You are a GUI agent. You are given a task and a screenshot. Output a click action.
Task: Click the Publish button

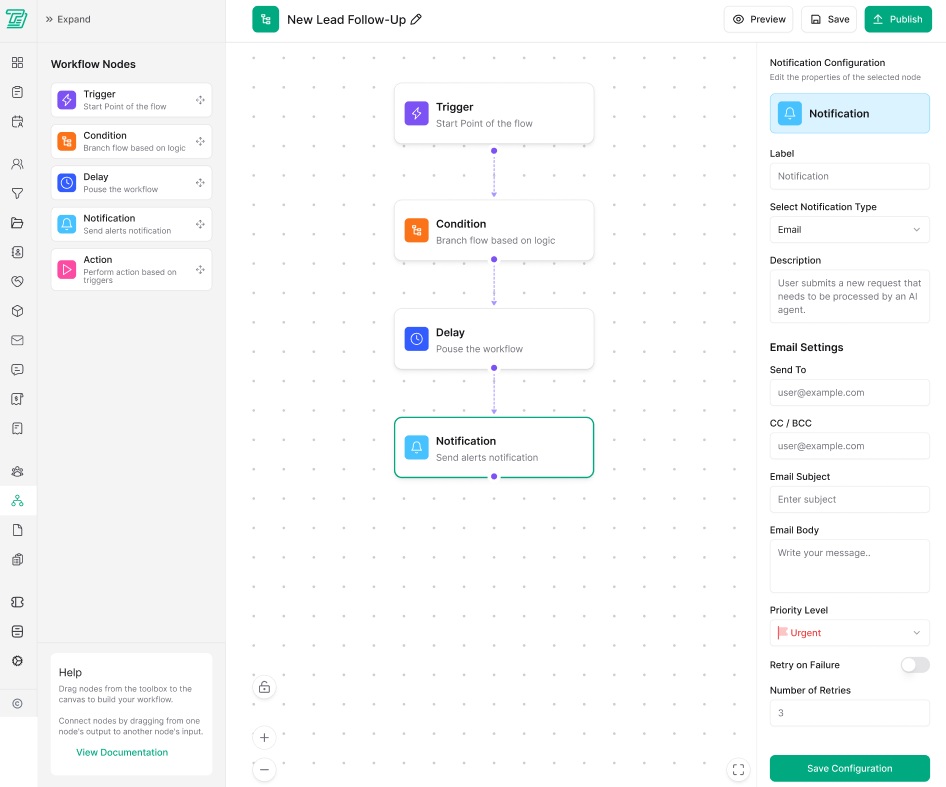[897, 19]
